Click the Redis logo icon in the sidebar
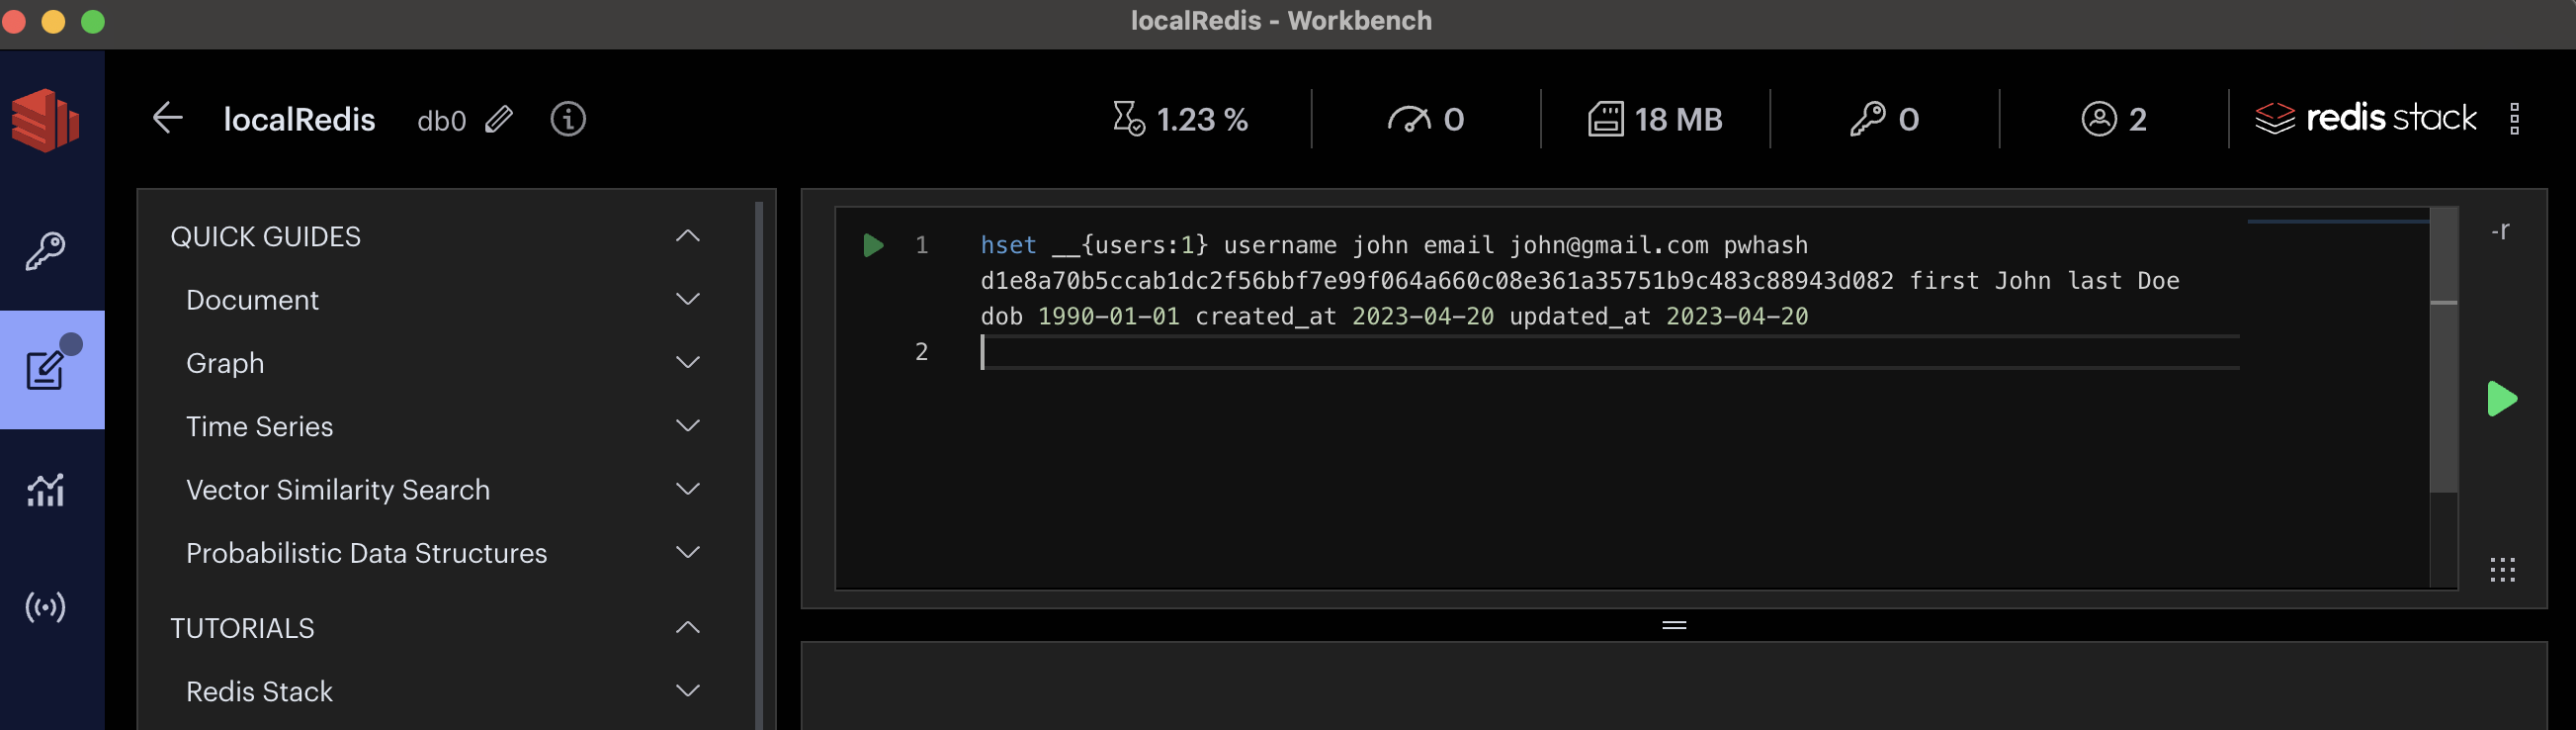 pyautogui.click(x=45, y=120)
